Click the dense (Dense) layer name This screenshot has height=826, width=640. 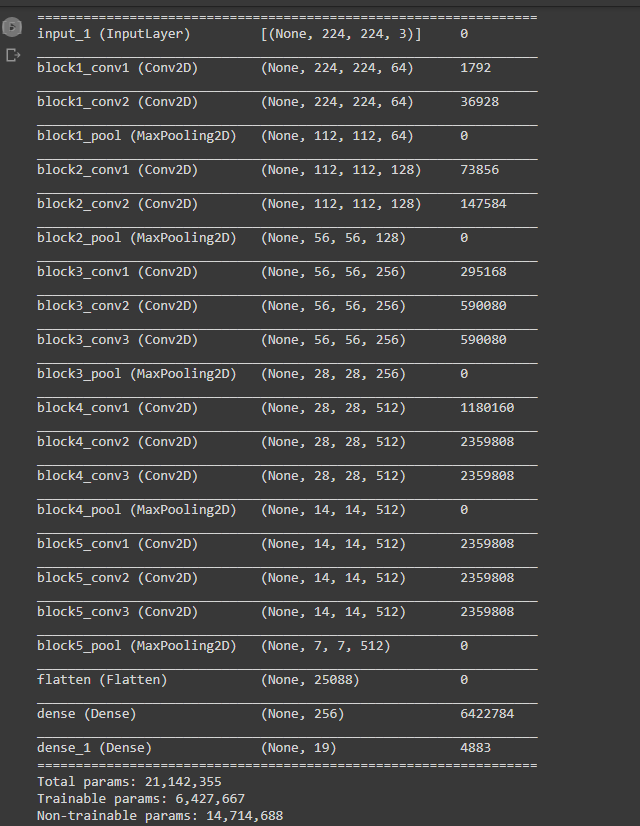(86, 714)
